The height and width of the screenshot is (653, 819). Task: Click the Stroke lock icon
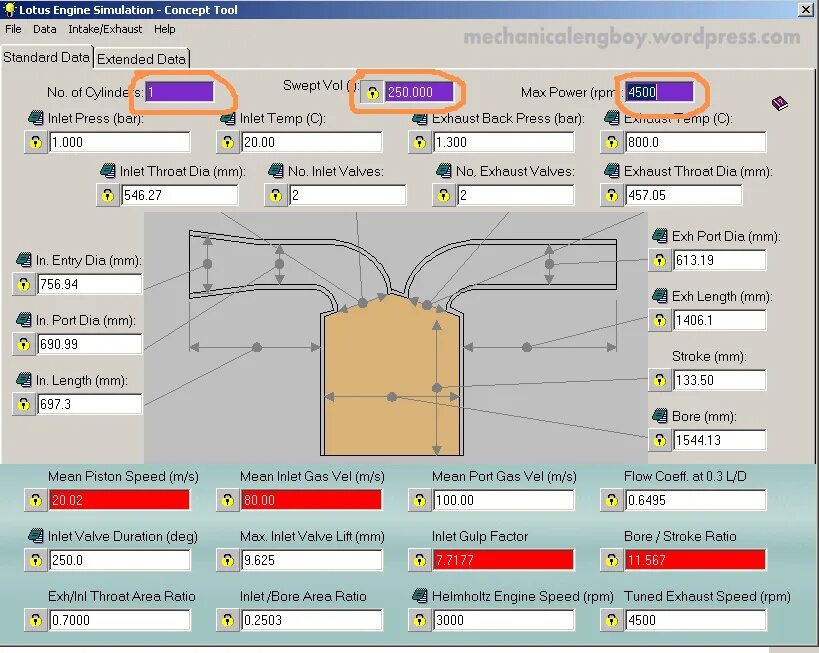click(x=660, y=380)
